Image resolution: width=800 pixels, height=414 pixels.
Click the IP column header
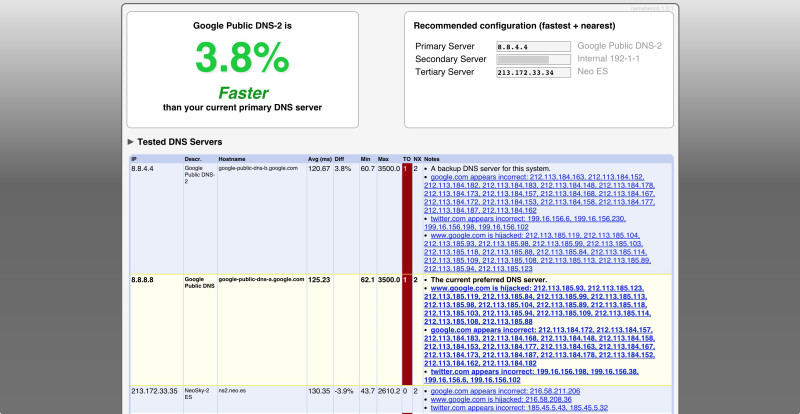[133, 159]
